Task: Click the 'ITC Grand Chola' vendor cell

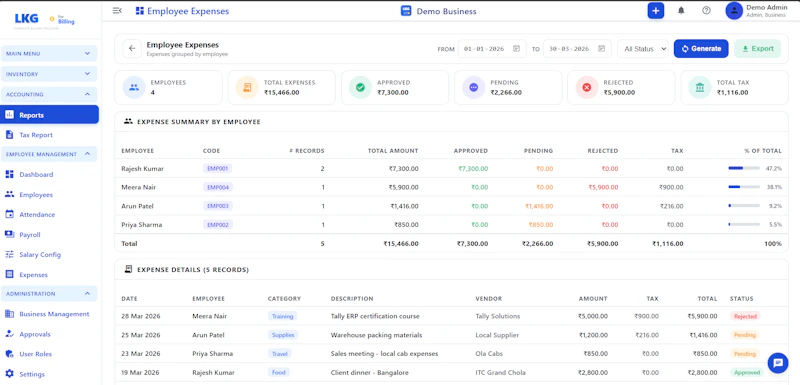Action: pos(500,372)
